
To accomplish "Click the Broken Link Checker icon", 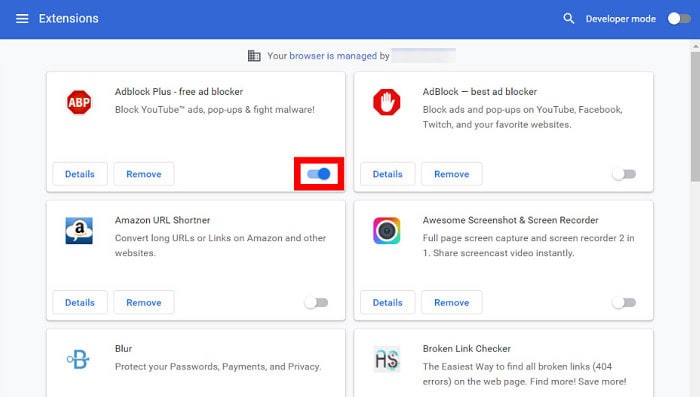I will click(x=387, y=359).
